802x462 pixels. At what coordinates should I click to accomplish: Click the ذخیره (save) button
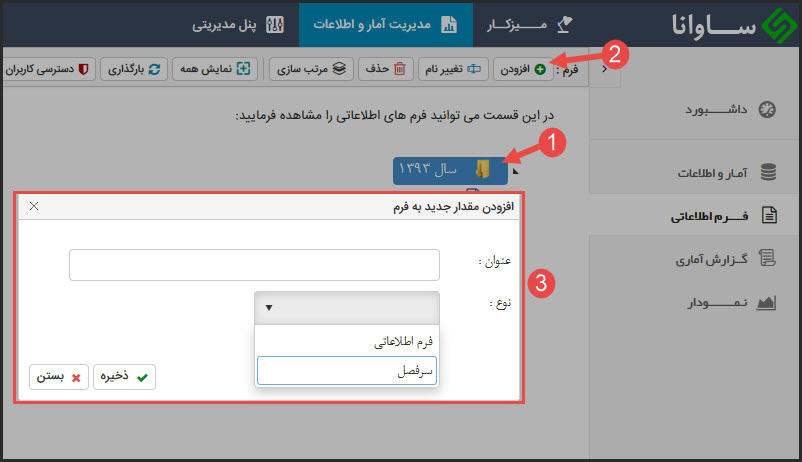tap(124, 377)
